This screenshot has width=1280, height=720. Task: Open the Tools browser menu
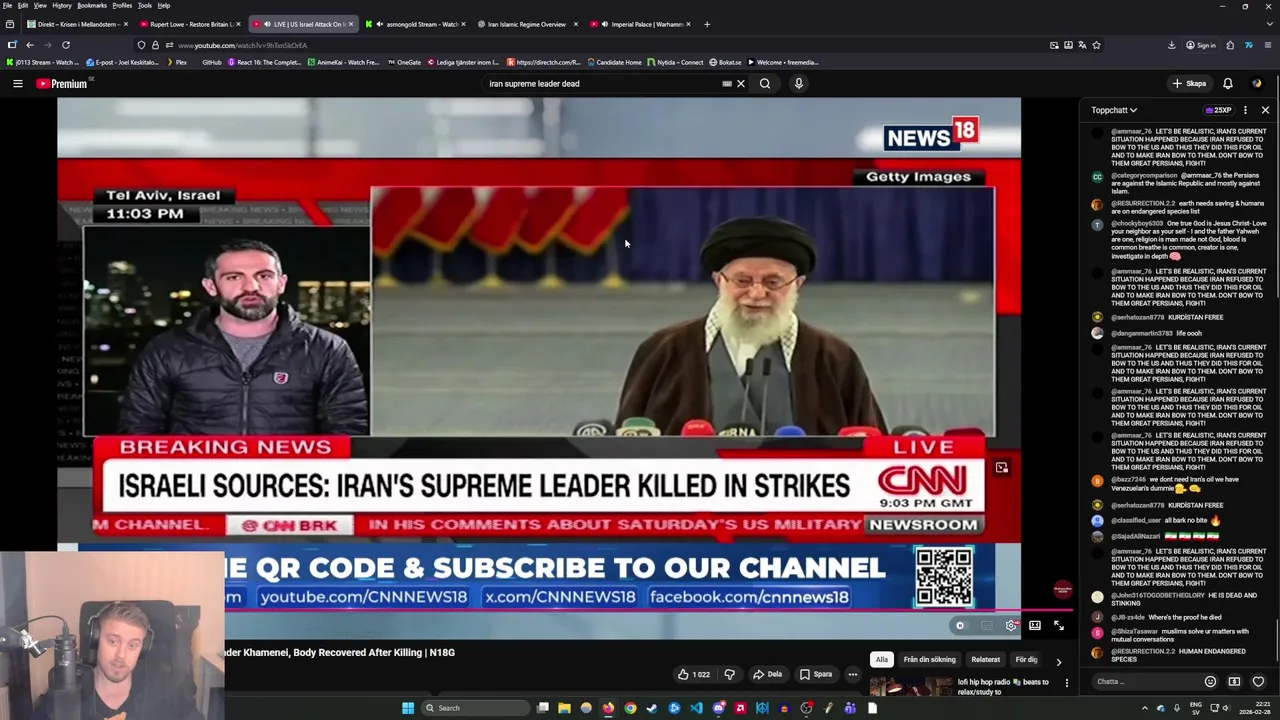145,5
